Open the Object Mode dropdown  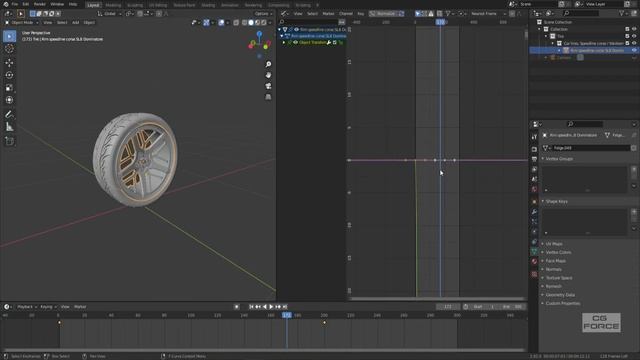22,22
